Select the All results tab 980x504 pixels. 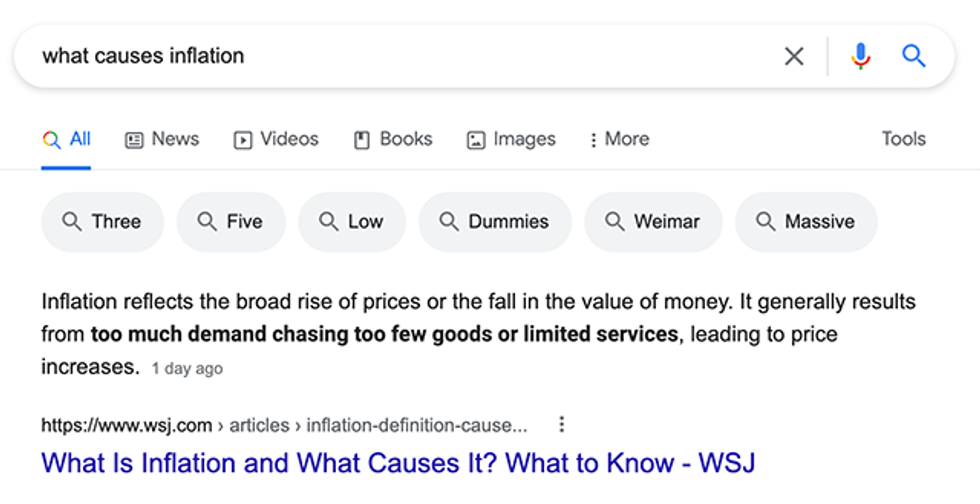click(x=67, y=139)
